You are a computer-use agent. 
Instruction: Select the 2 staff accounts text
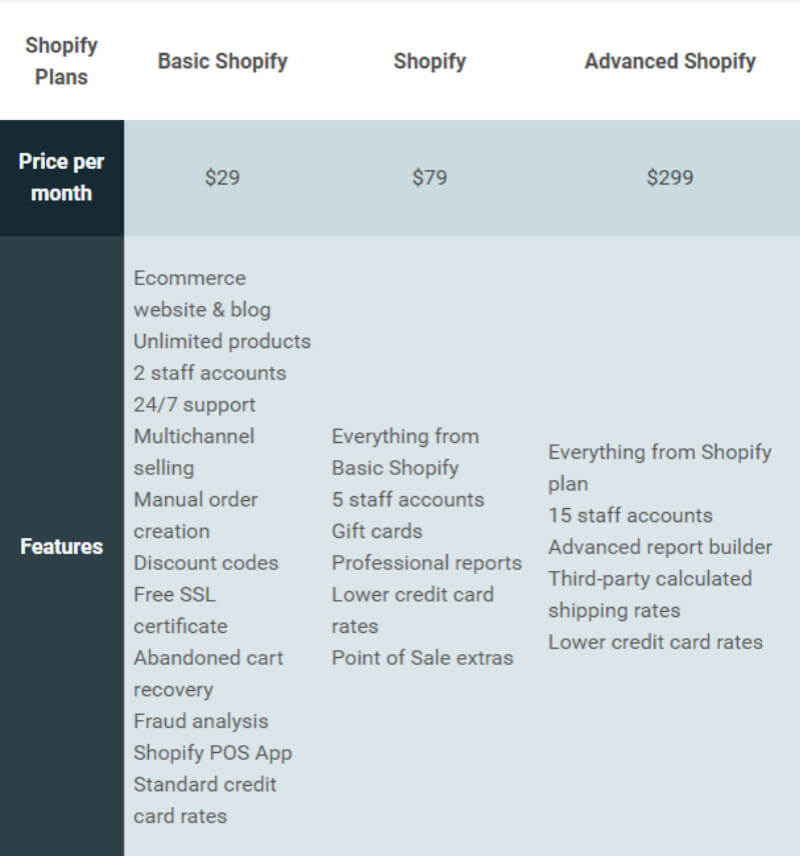tap(210, 373)
